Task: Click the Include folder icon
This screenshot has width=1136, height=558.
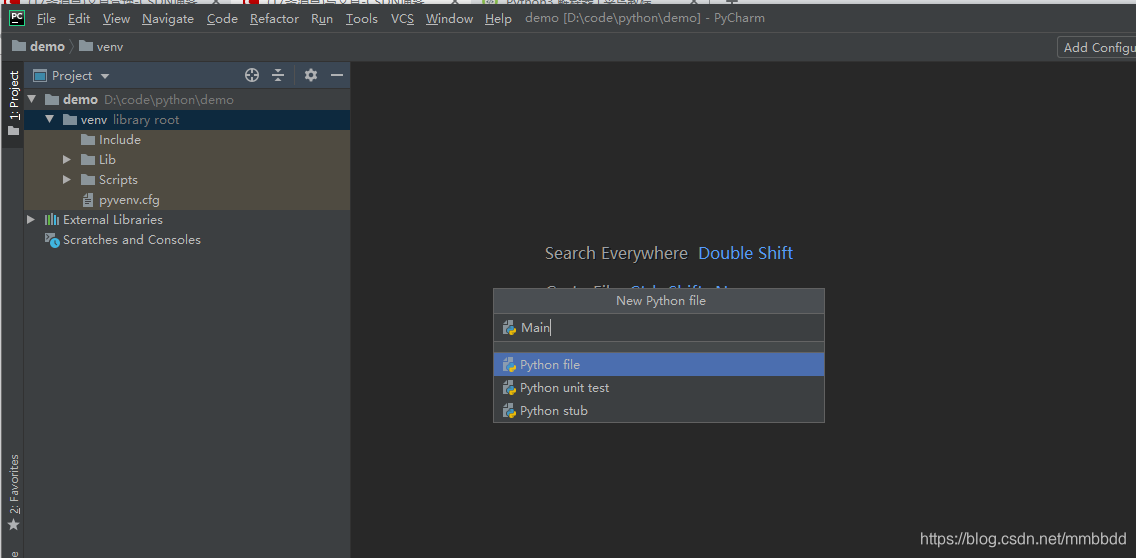Action: 88,140
